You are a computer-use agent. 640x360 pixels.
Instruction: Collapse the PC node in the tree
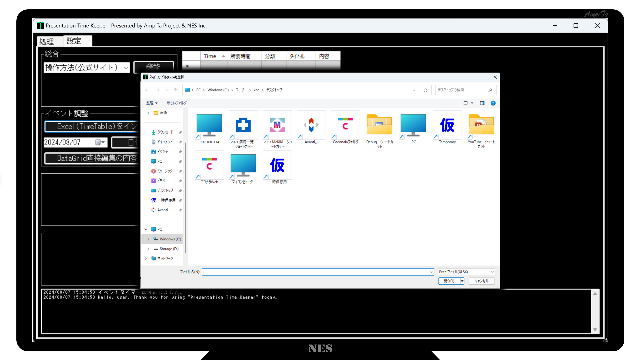pyautogui.click(x=146, y=229)
